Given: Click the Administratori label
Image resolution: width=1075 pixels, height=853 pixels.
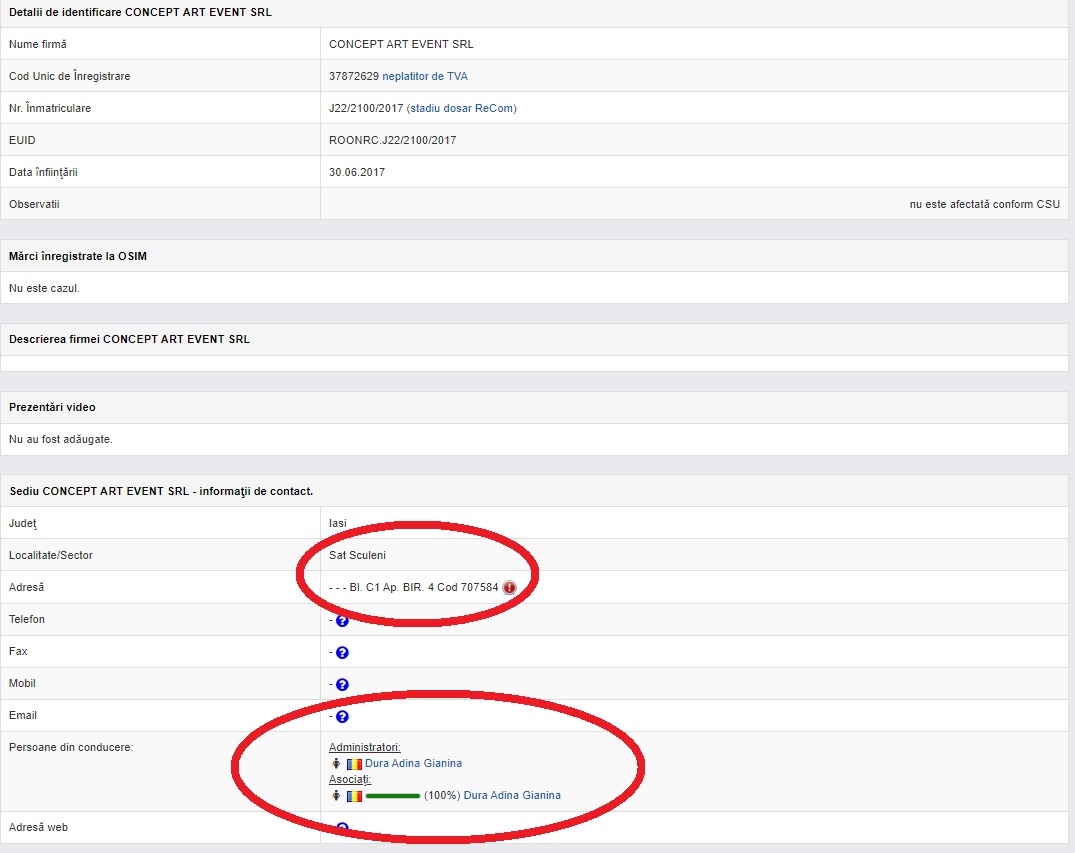Looking at the screenshot, I should tap(365, 747).
